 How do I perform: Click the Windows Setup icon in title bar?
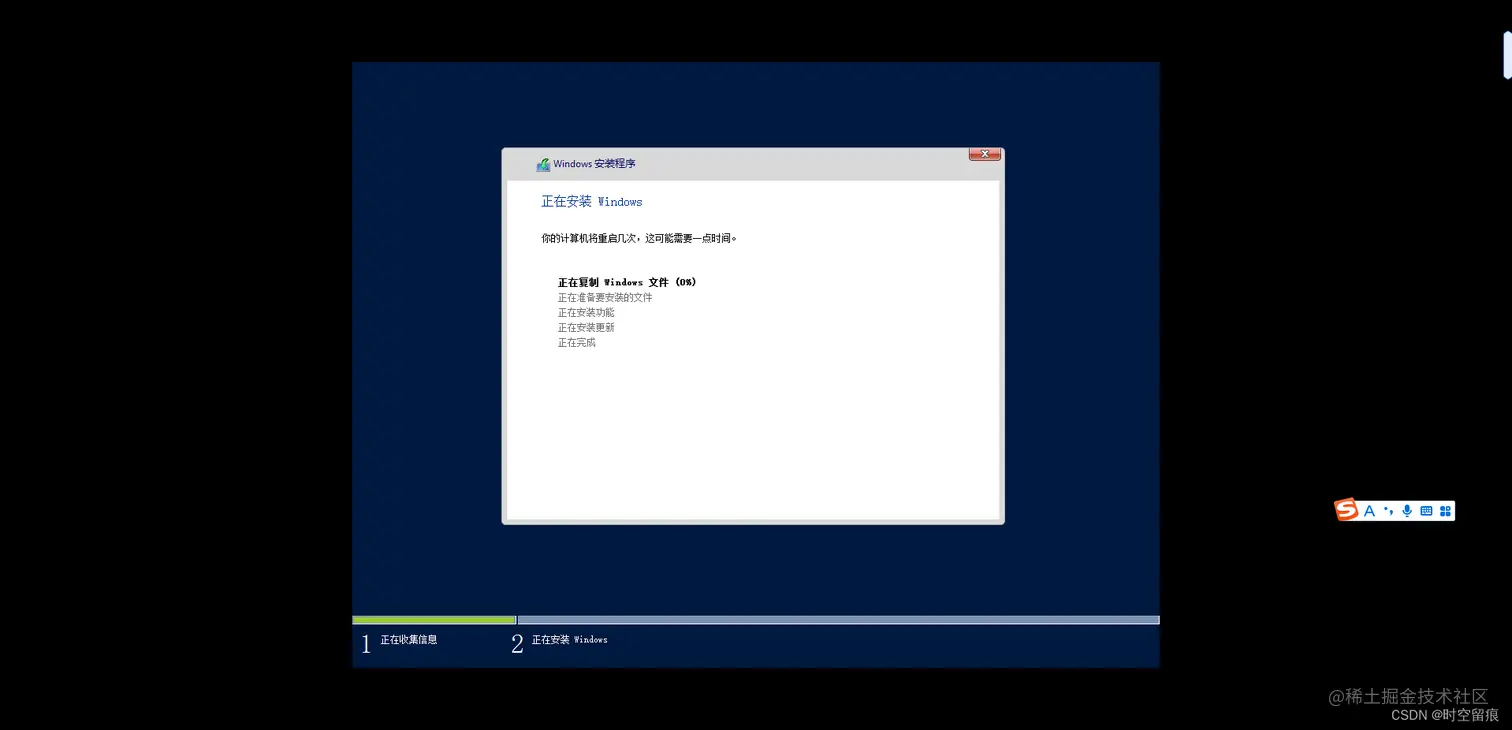coord(543,164)
